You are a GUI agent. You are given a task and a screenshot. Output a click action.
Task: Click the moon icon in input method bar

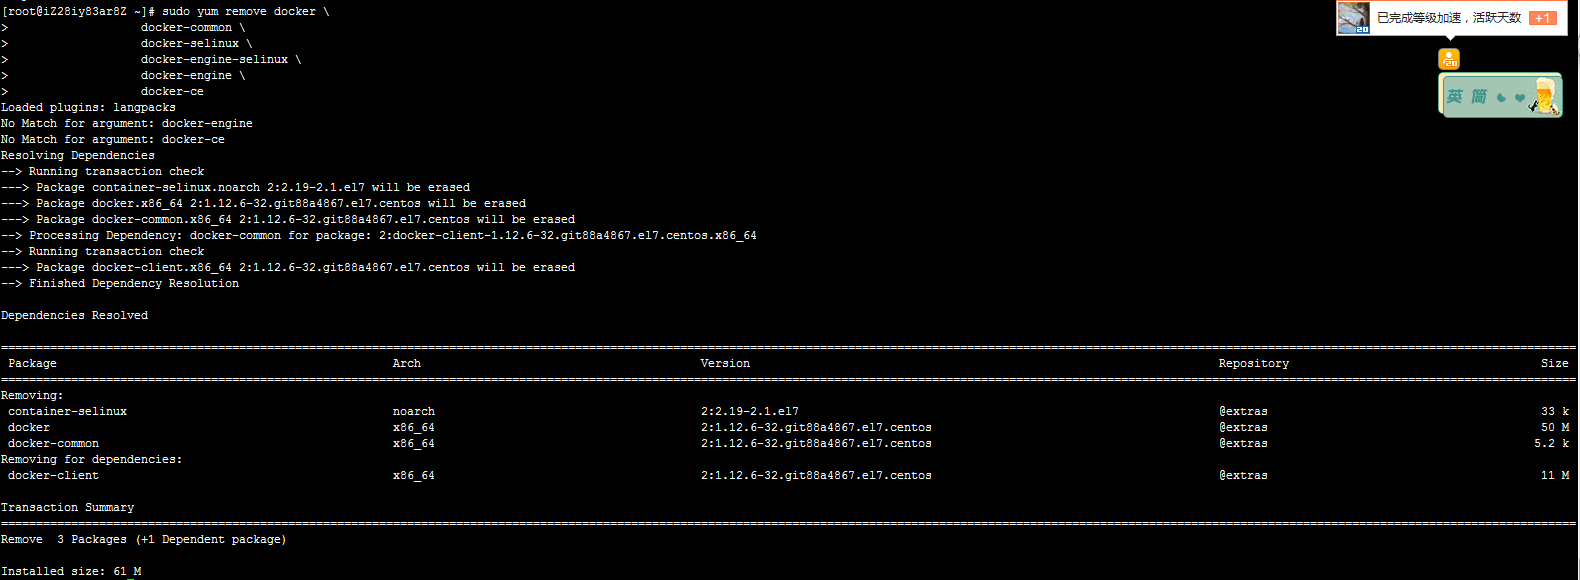[1501, 98]
